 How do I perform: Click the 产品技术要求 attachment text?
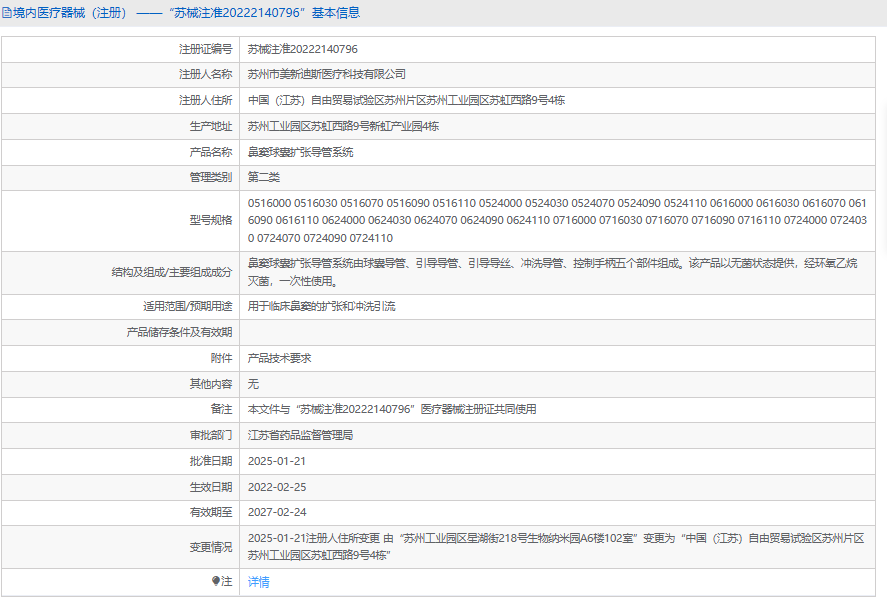pyautogui.click(x=279, y=357)
